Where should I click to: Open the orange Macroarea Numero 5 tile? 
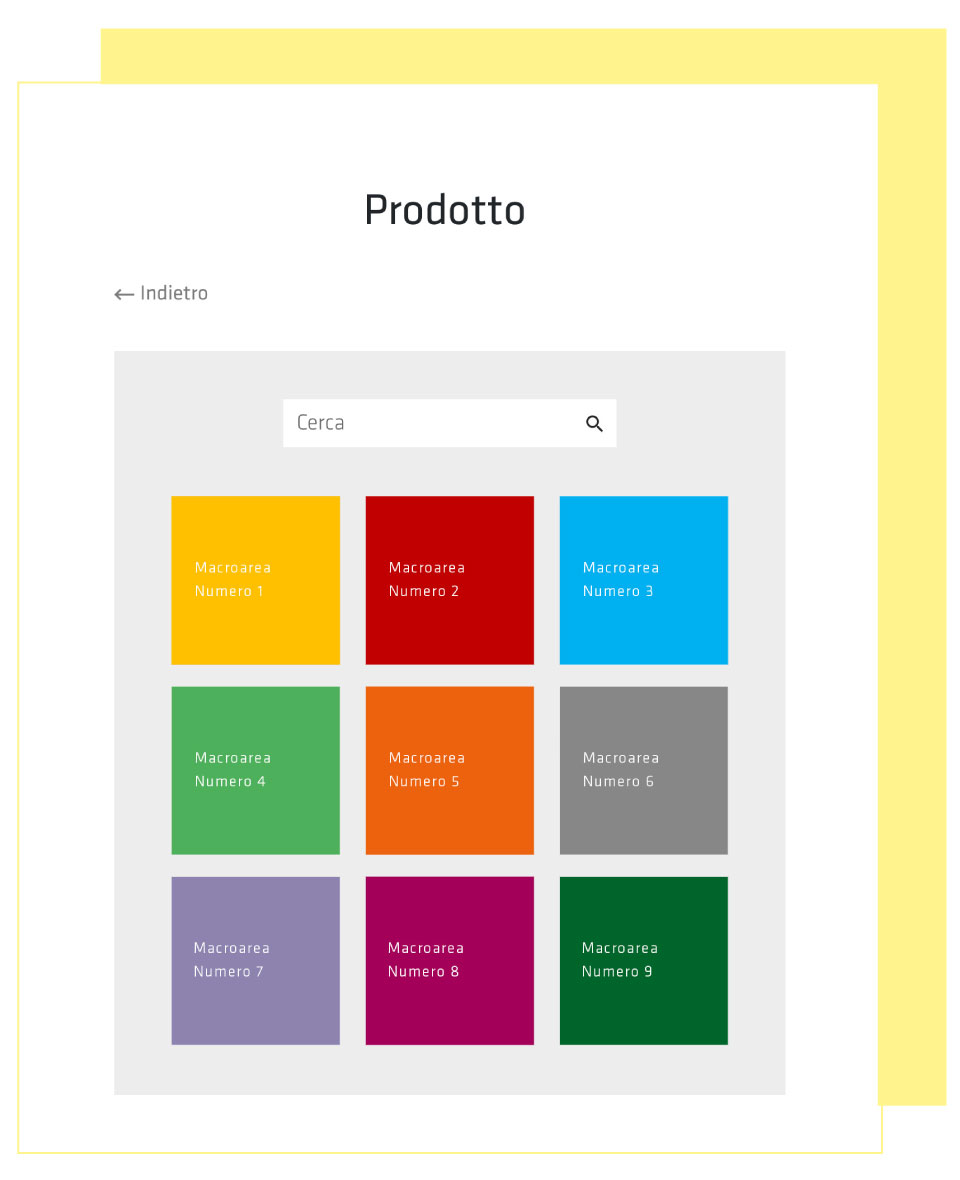point(450,771)
